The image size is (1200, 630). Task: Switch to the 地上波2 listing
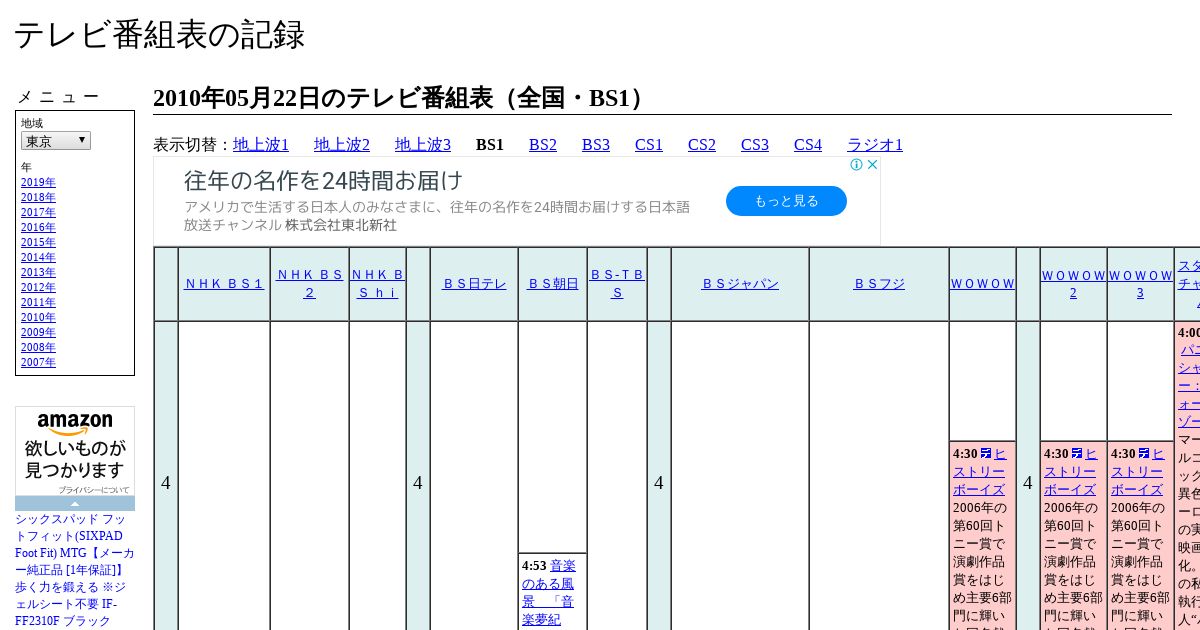pyautogui.click(x=342, y=145)
